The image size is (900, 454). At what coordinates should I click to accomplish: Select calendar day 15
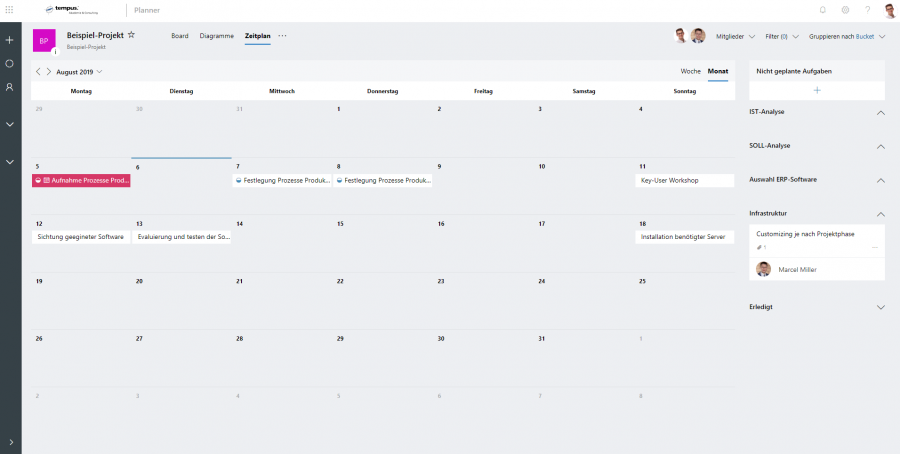click(x=383, y=243)
